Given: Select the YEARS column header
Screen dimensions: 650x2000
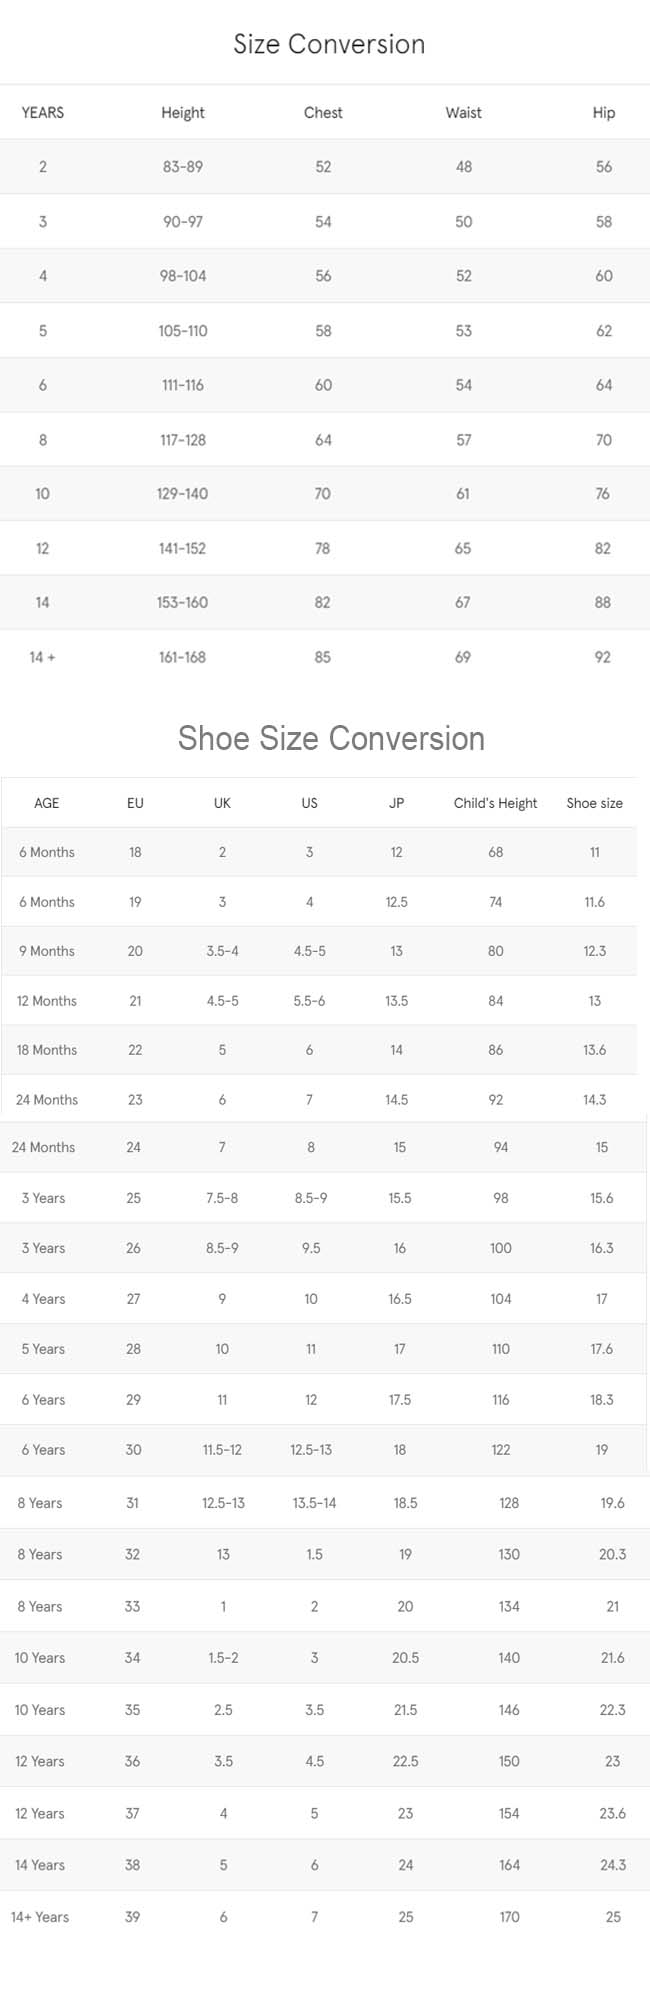Looking at the screenshot, I should point(43,113).
